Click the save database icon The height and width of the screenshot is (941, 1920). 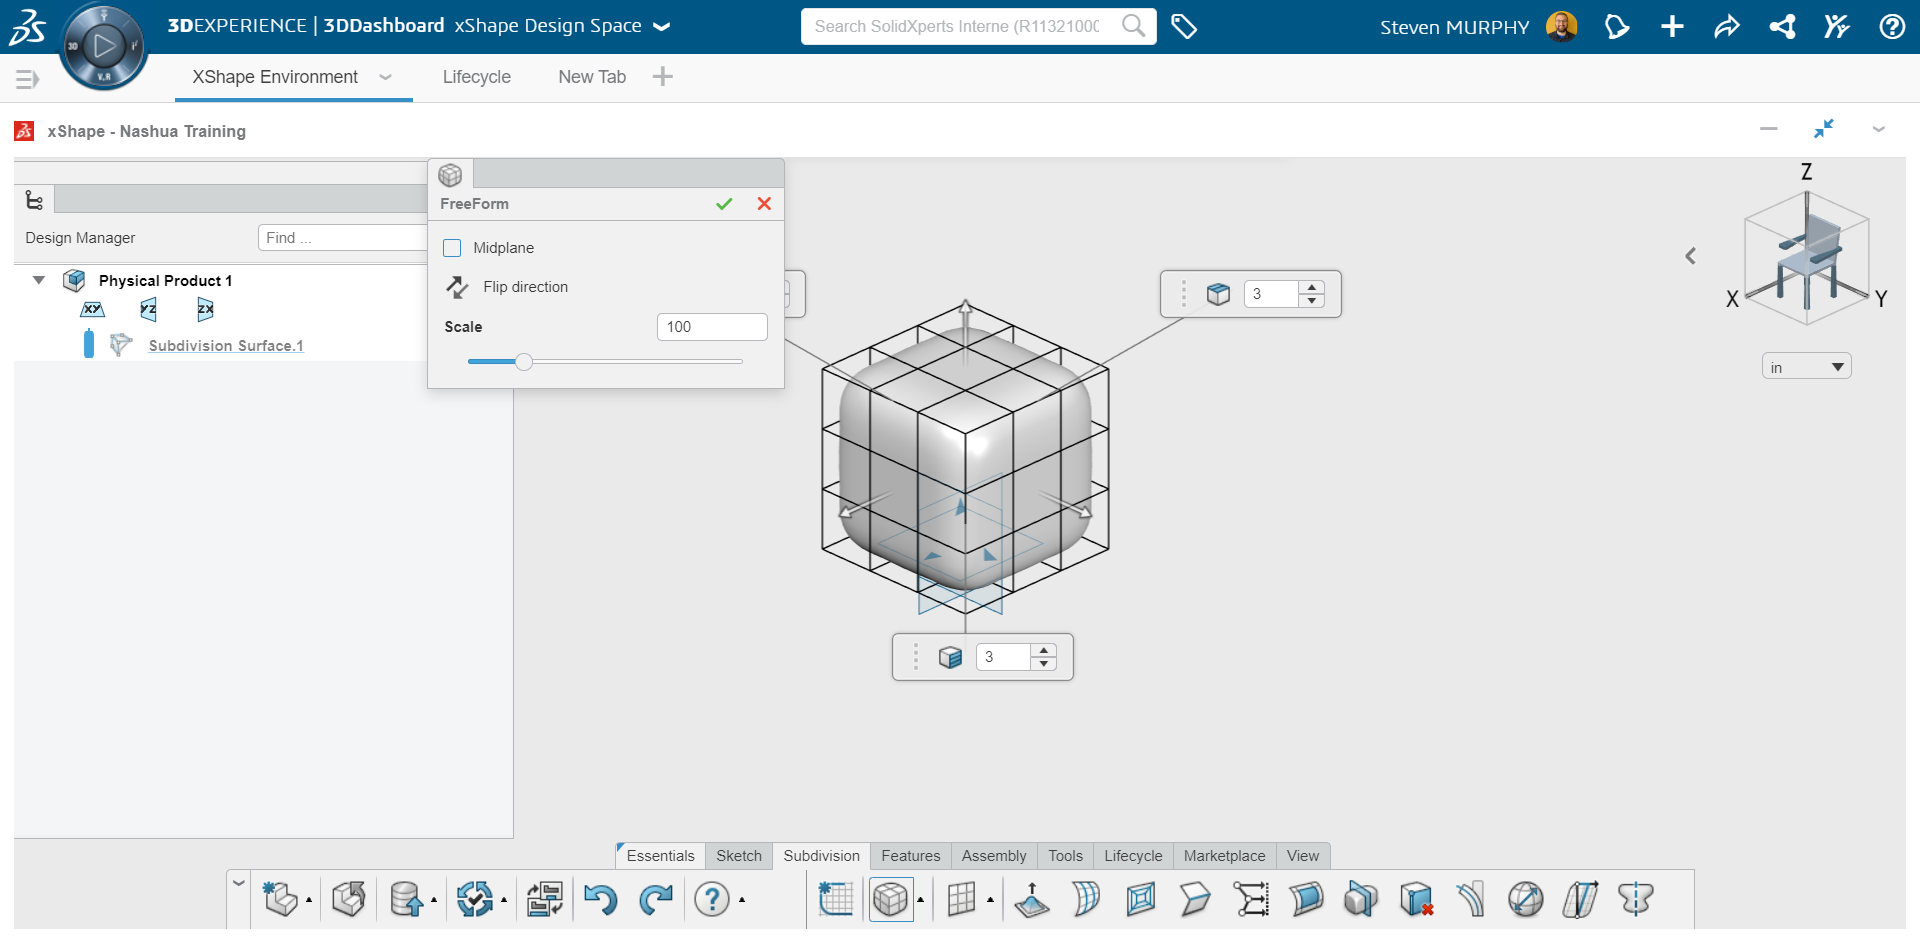click(406, 899)
